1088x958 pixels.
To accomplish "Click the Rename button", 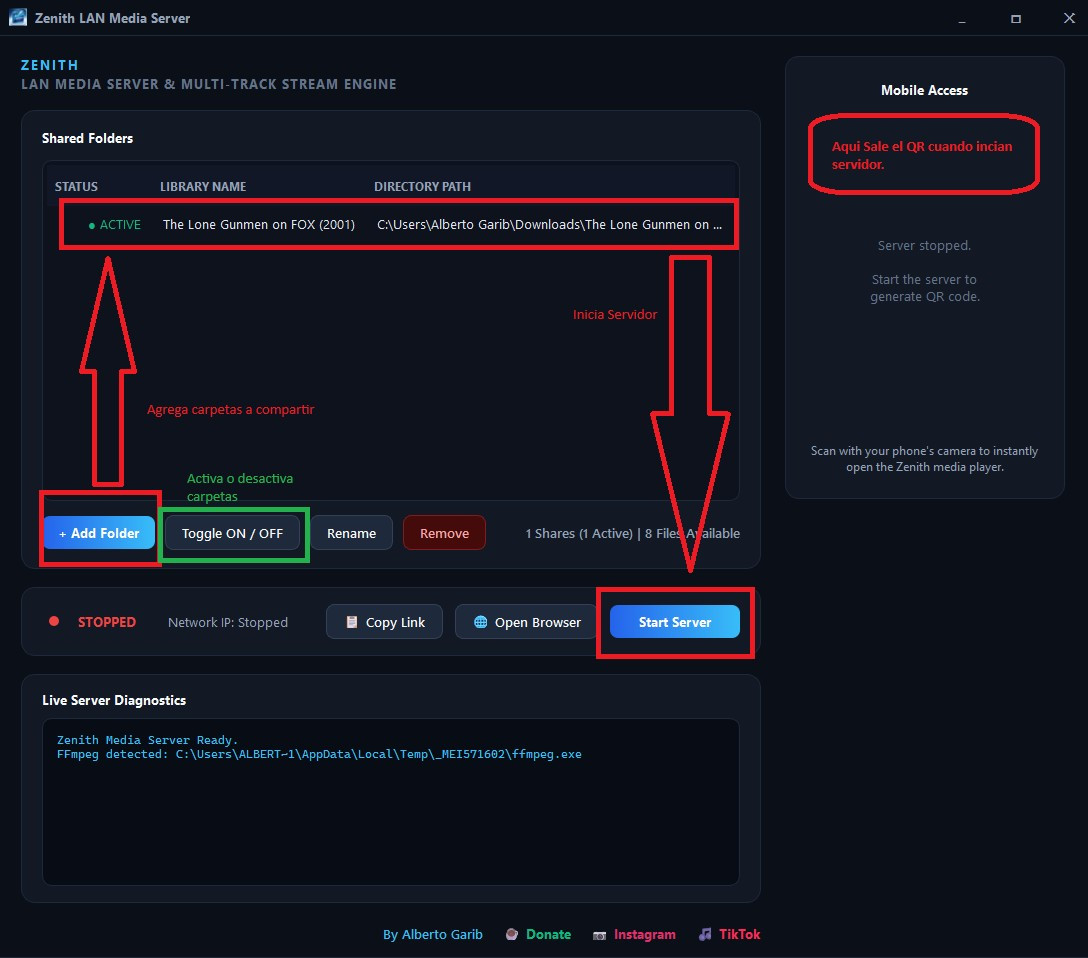I will click(x=351, y=533).
